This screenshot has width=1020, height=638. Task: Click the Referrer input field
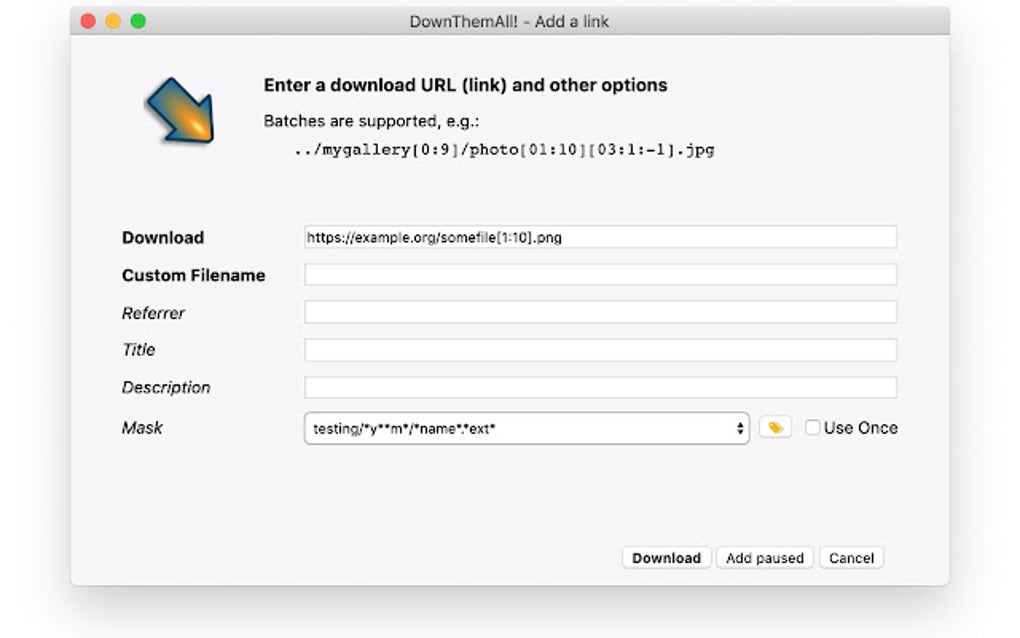click(600, 312)
